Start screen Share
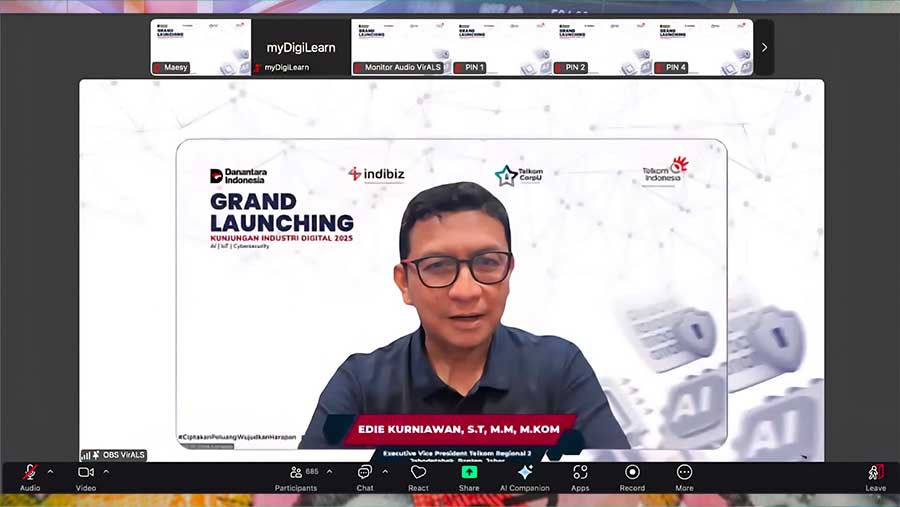Viewport: 900px width, 507px height. pos(469,478)
